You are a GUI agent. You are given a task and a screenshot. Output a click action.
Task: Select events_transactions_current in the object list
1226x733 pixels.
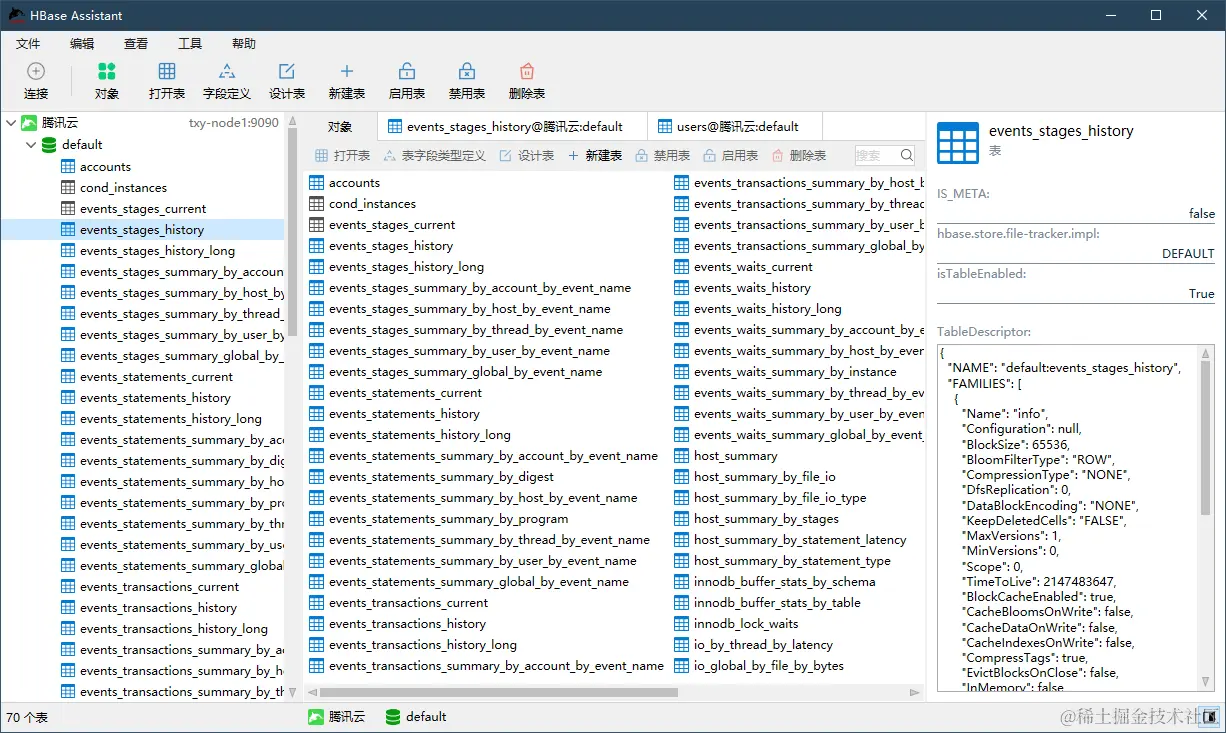(x=408, y=603)
